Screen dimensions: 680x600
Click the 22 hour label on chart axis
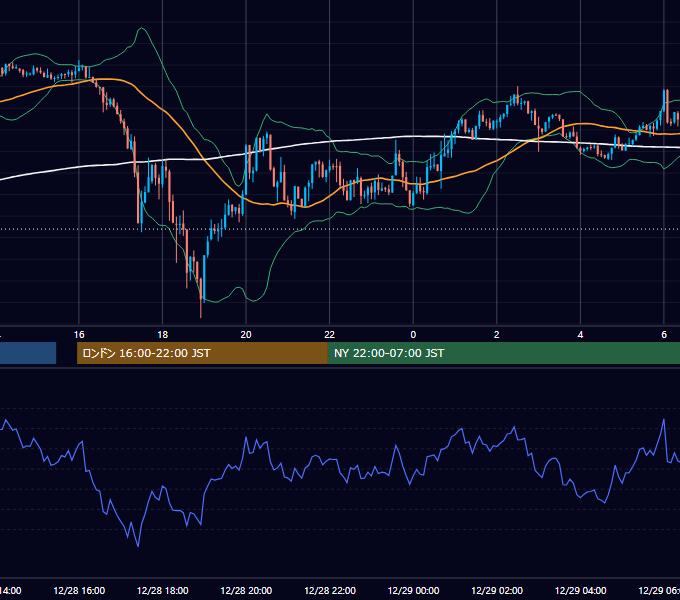[330, 335]
